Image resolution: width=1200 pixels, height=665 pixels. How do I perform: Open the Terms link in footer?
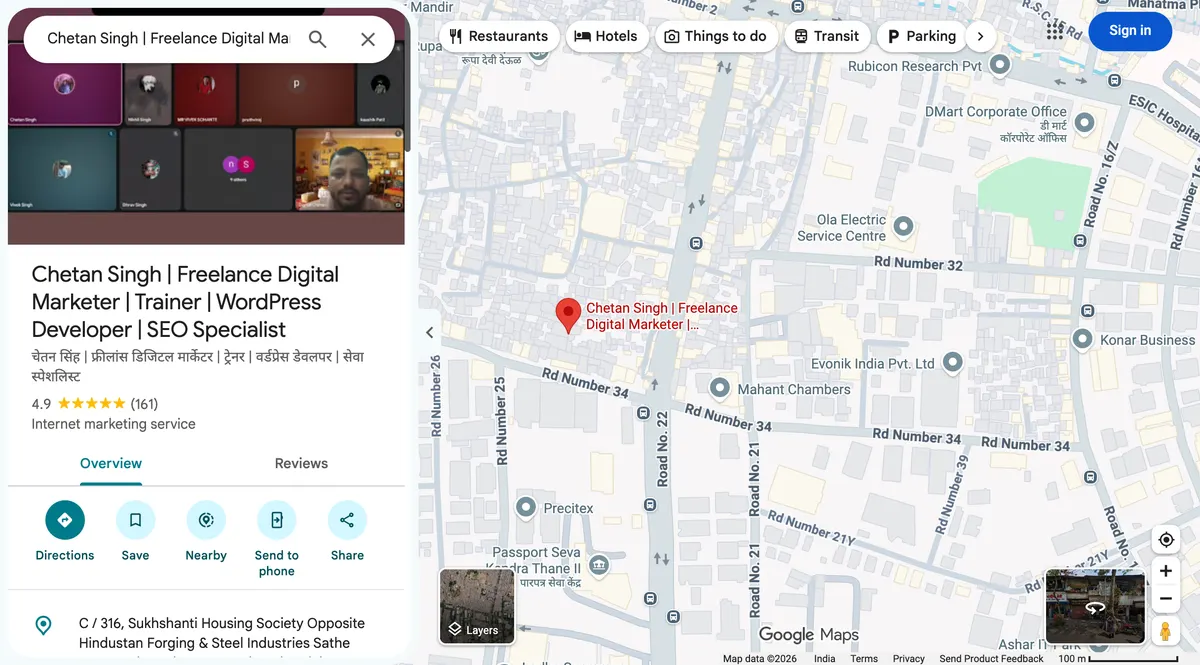click(x=864, y=658)
